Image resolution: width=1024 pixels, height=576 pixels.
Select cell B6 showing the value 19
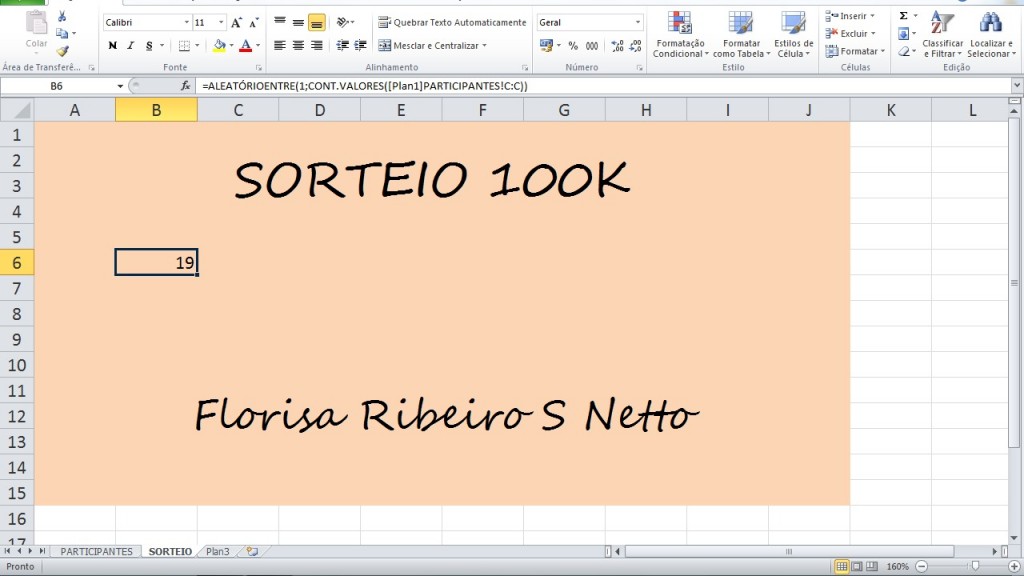pos(157,262)
